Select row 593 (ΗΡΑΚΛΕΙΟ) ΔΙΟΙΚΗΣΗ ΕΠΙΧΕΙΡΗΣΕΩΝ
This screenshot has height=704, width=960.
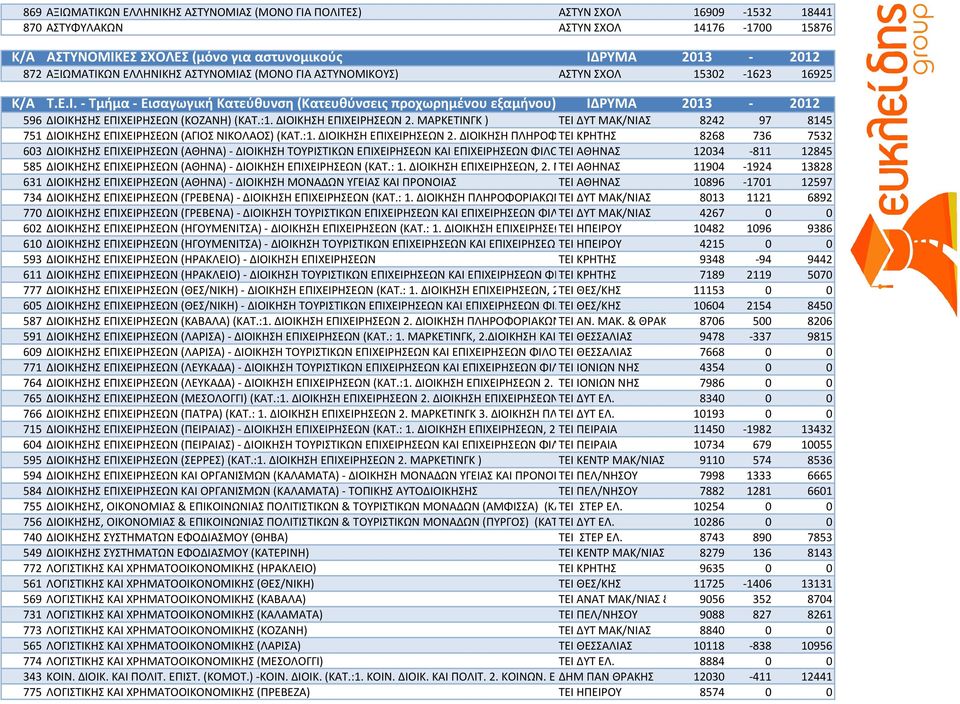point(418,260)
